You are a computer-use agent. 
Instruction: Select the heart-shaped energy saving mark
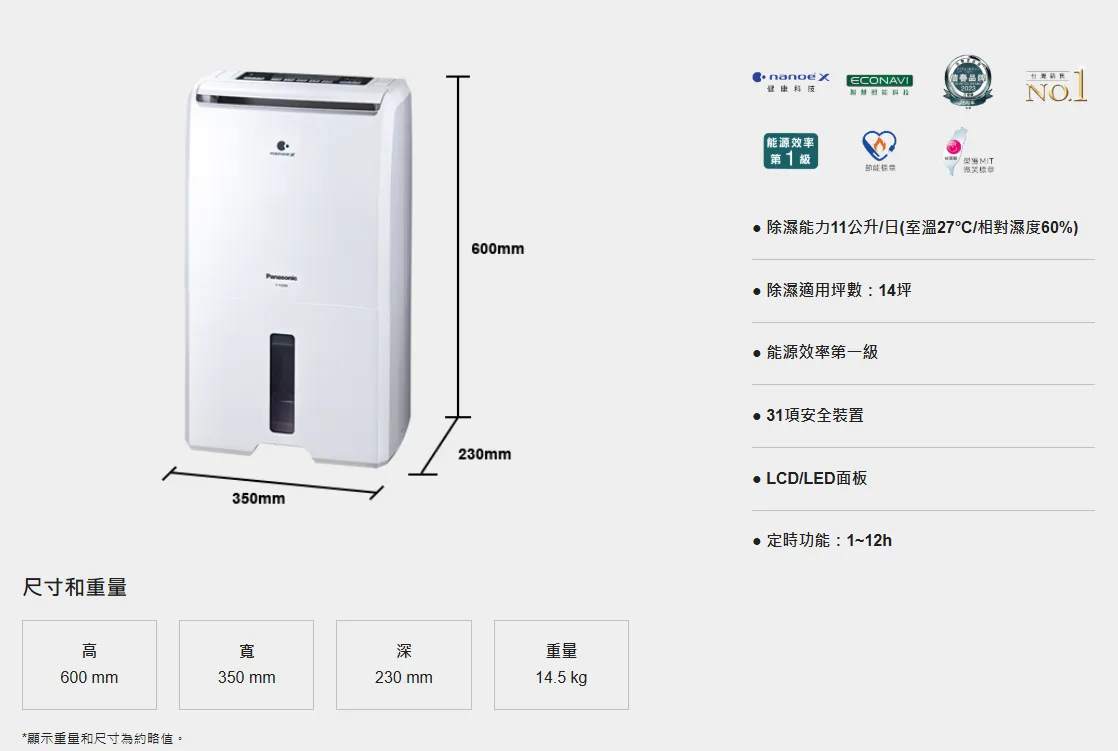(x=879, y=150)
